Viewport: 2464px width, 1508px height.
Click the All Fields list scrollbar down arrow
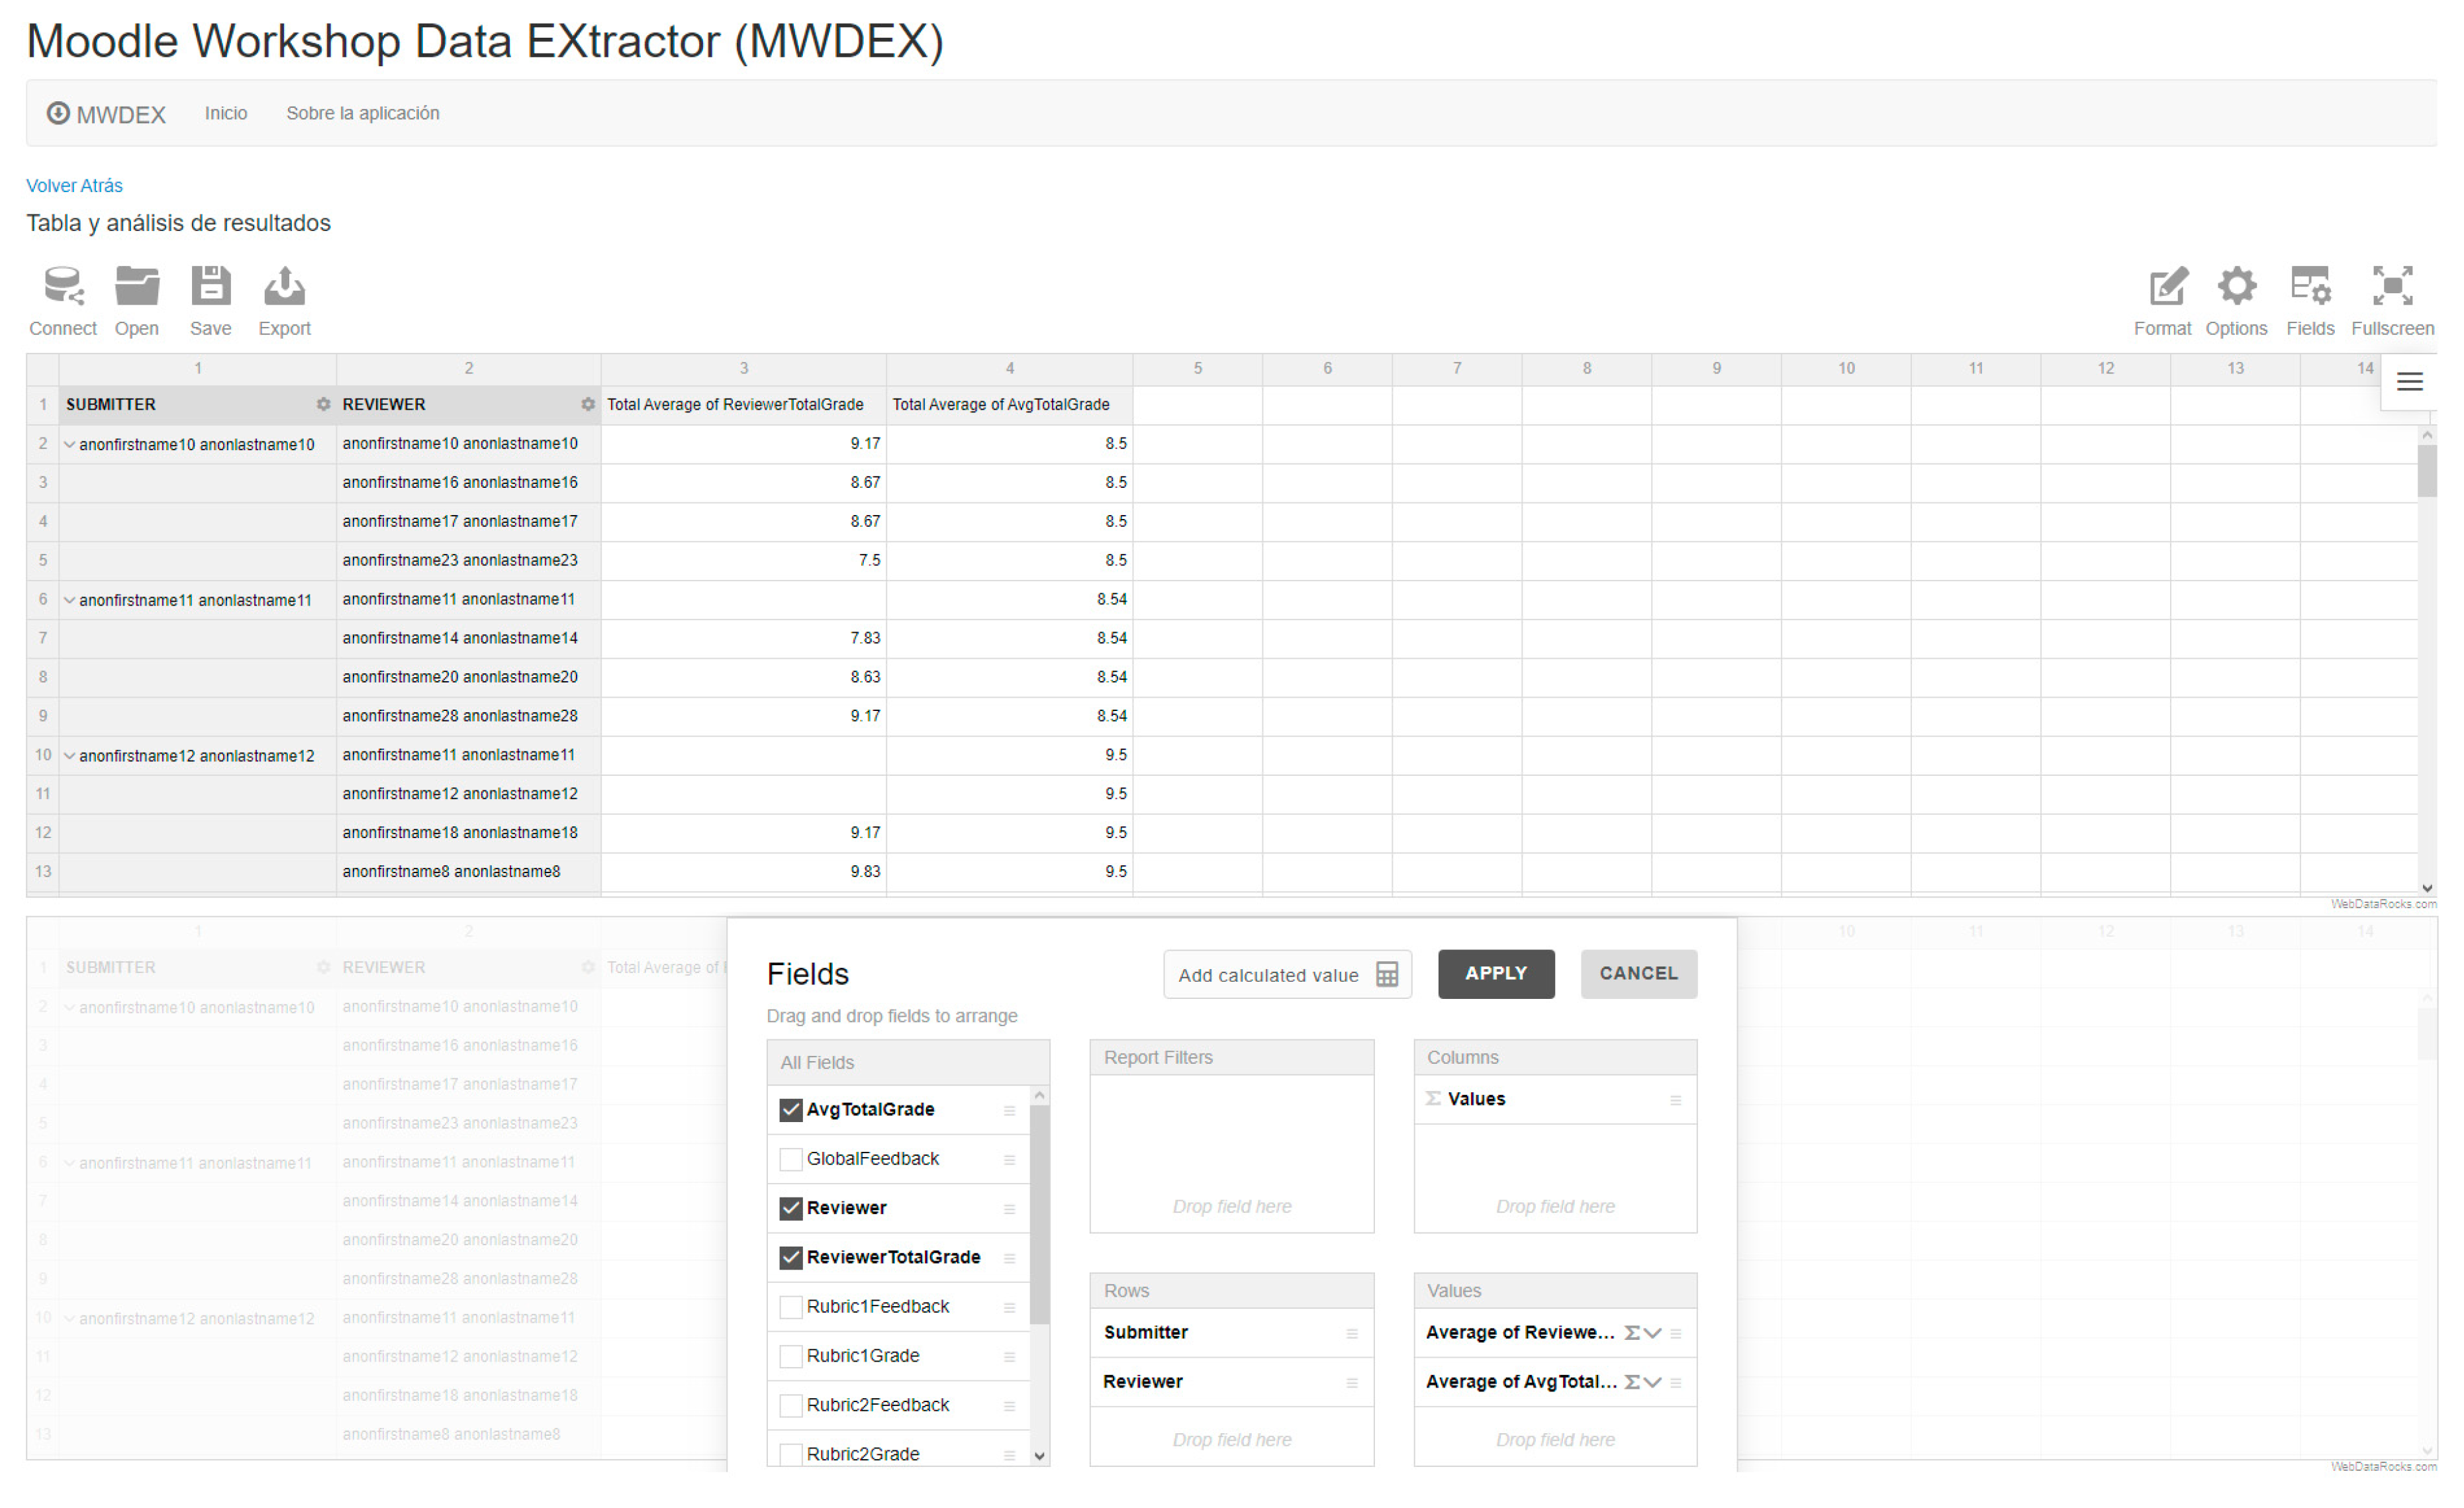point(1040,1456)
